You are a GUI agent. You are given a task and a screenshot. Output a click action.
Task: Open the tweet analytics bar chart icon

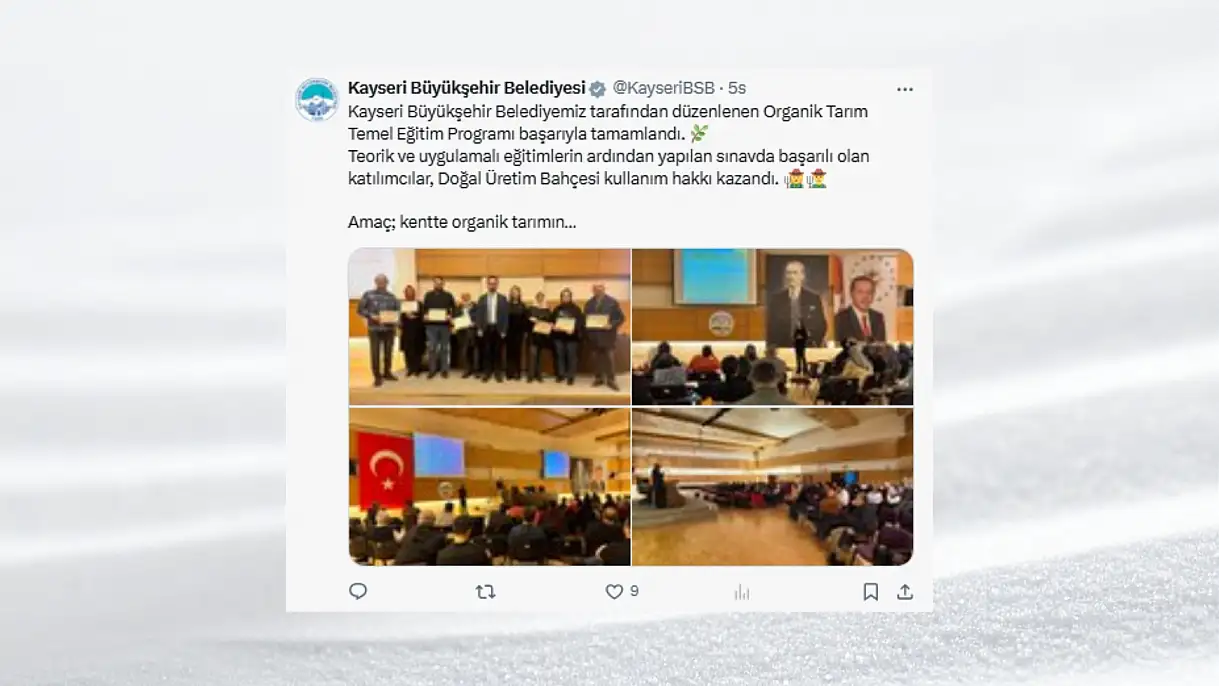pos(742,592)
